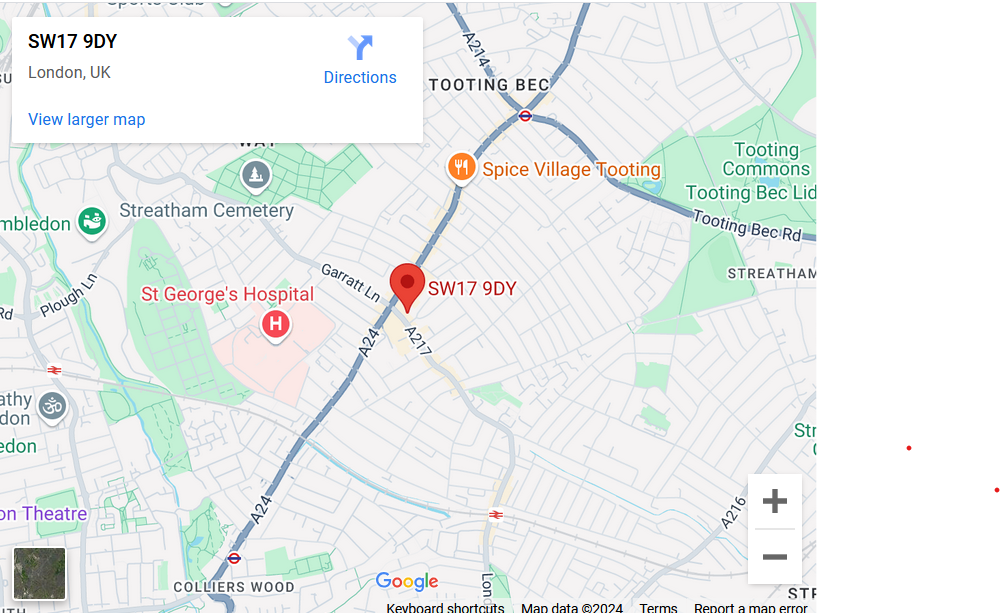The image size is (1000, 613).
Task: Open the View larger map link
Action: coord(87,119)
